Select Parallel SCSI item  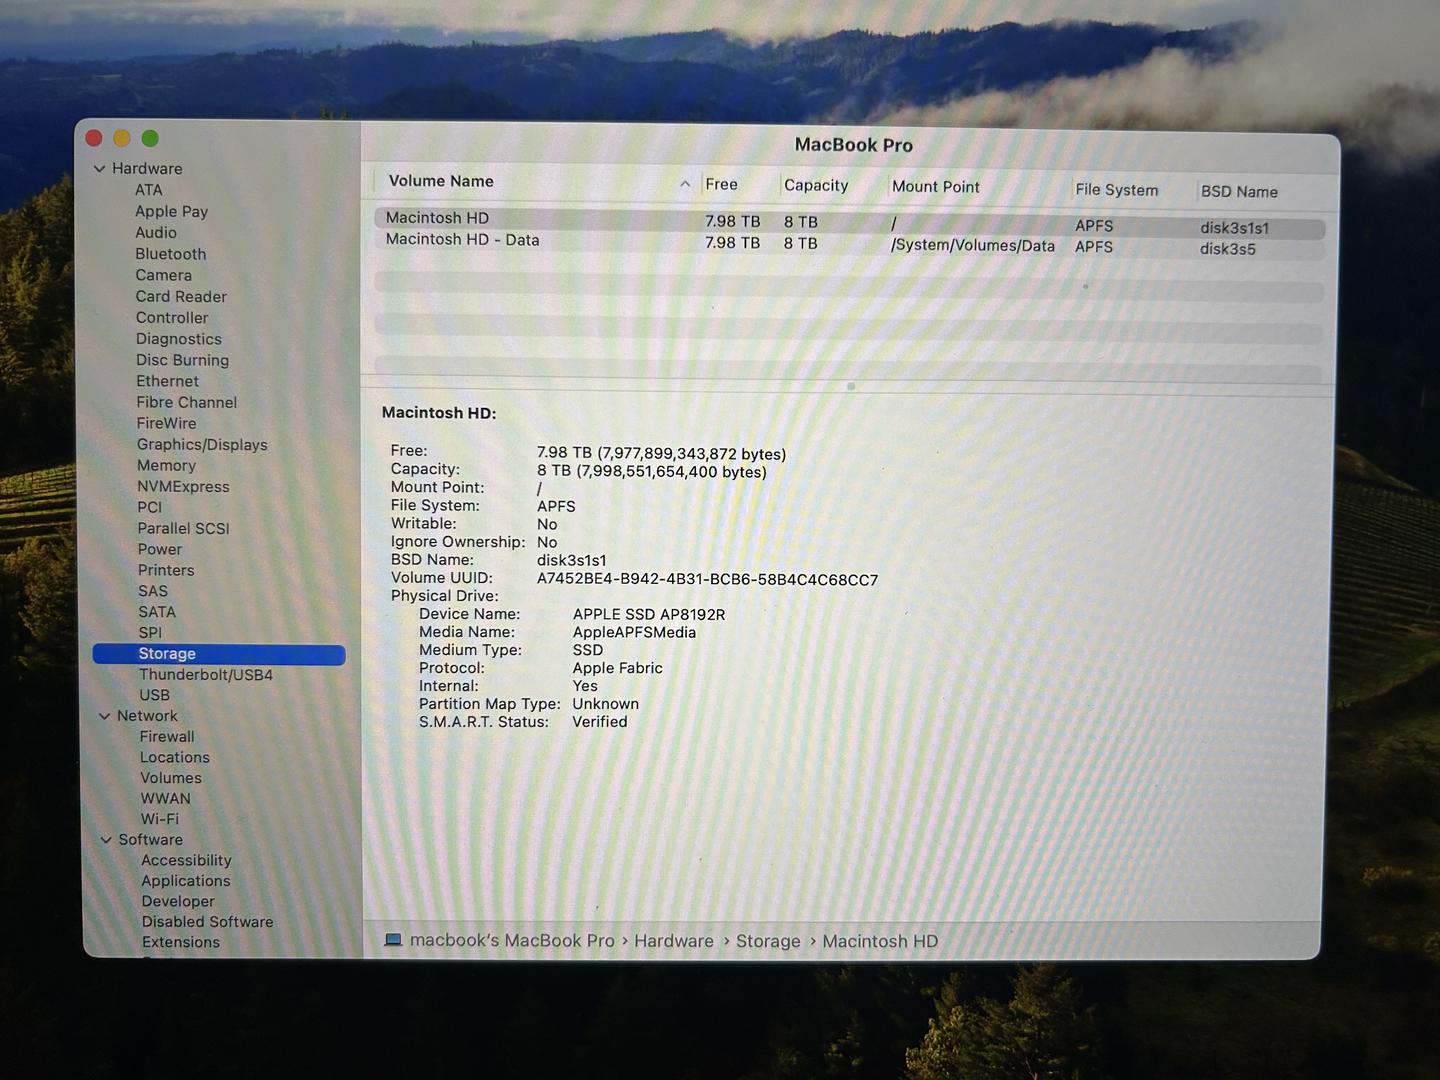click(x=184, y=528)
